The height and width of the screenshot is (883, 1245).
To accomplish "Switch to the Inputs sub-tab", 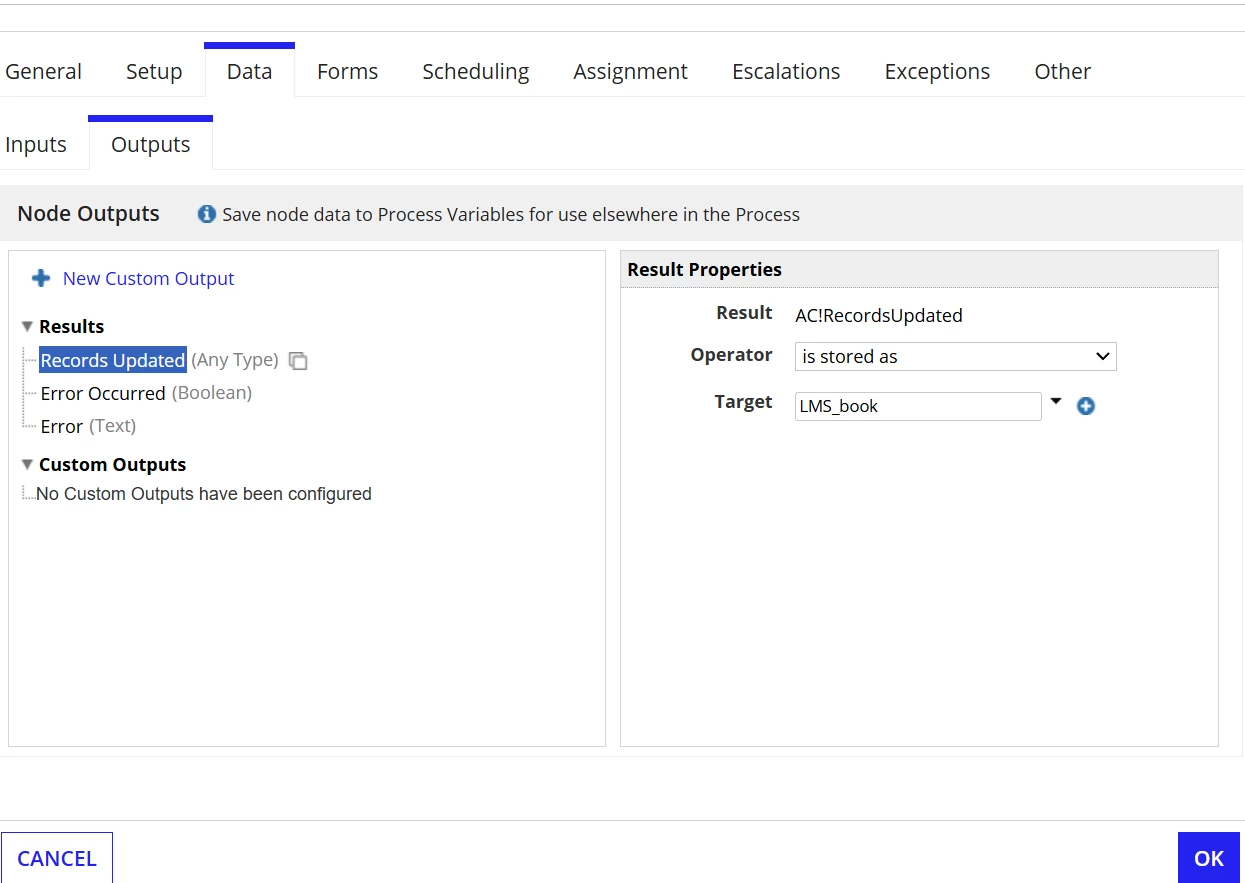I will tap(36, 144).
